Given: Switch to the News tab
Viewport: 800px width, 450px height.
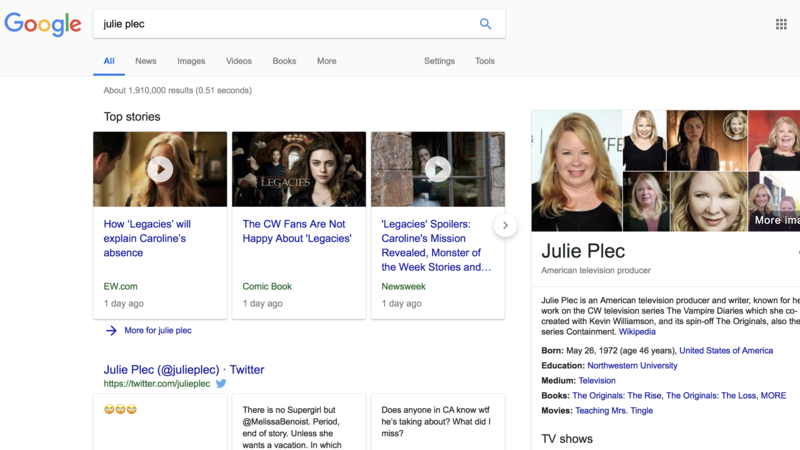Looking at the screenshot, I should click(x=146, y=61).
